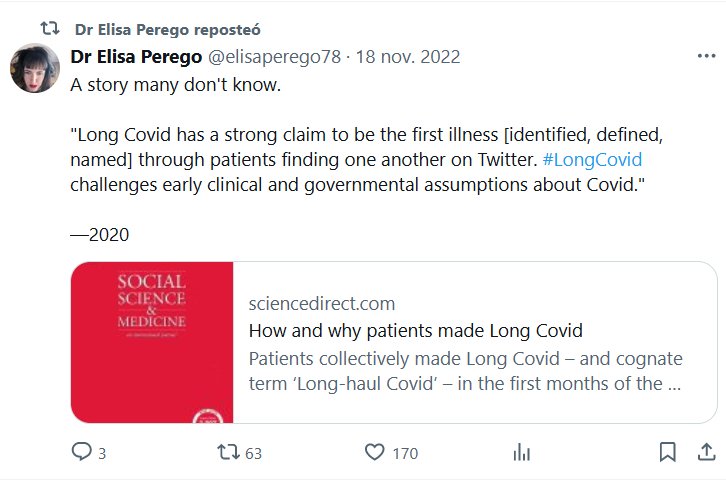The width and height of the screenshot is (726, 486).
Task: Click the share upload icon
Action: pos(706,452)
